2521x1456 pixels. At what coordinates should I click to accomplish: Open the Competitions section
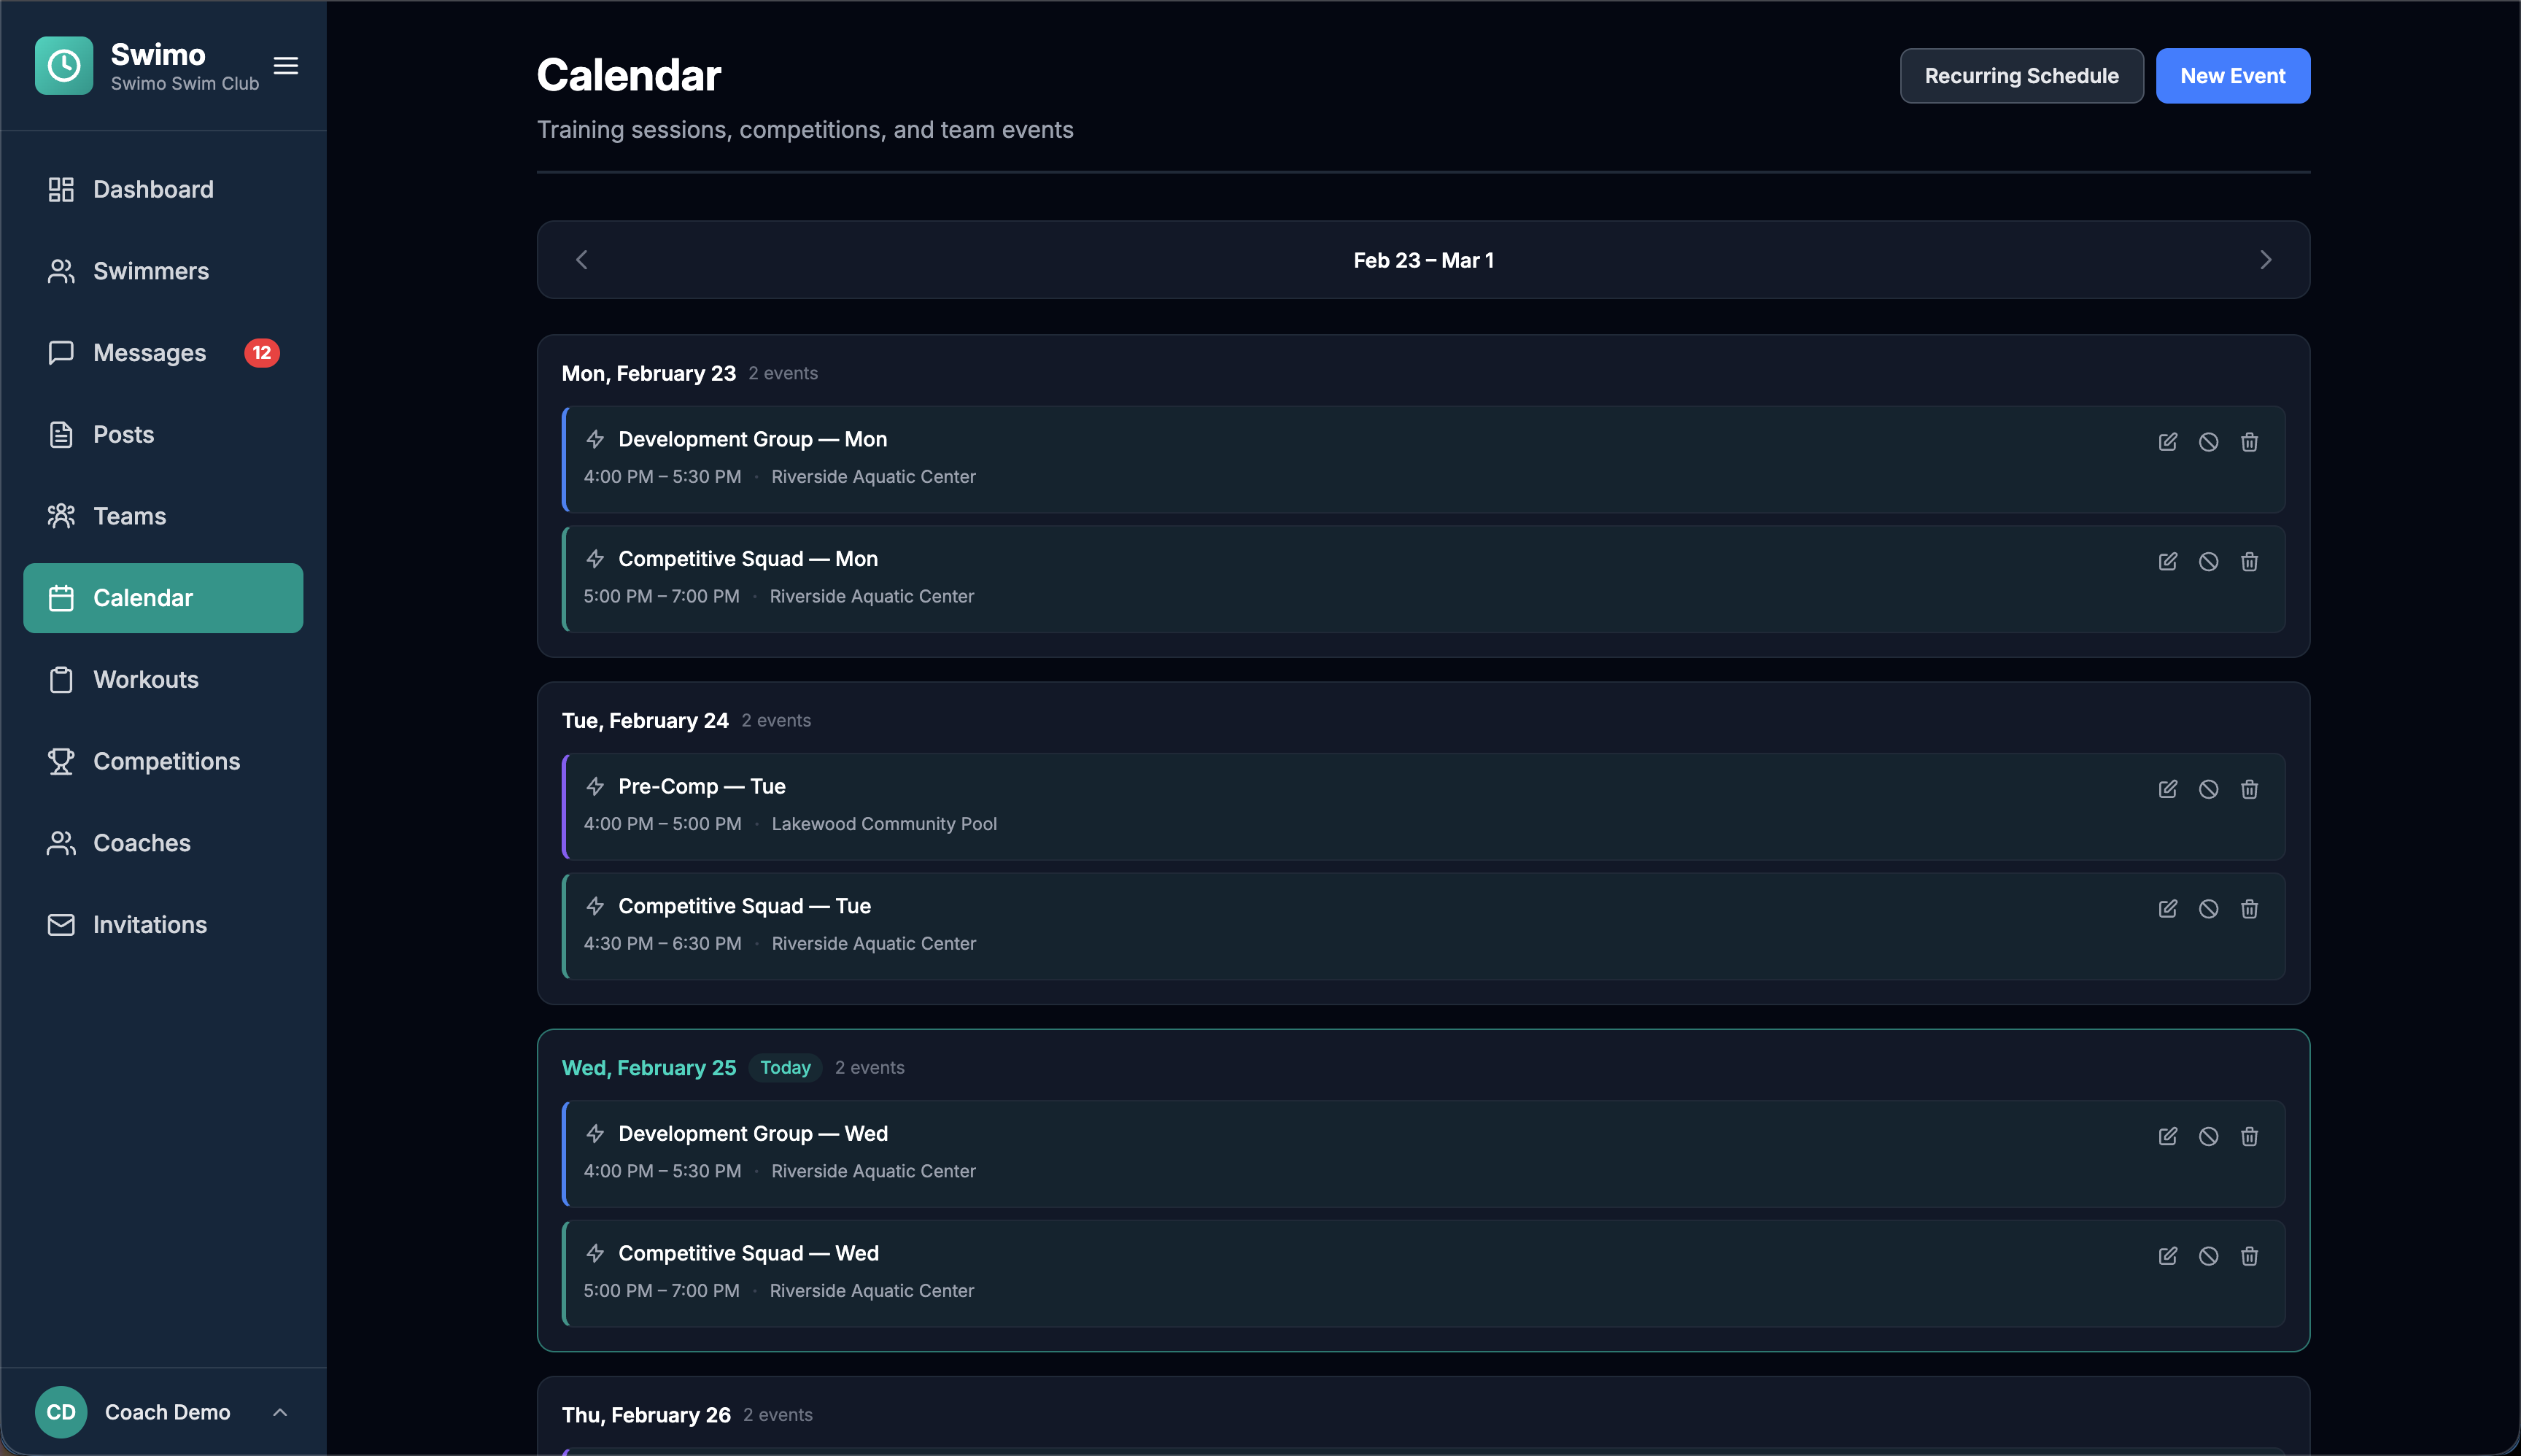coord(166,761)
